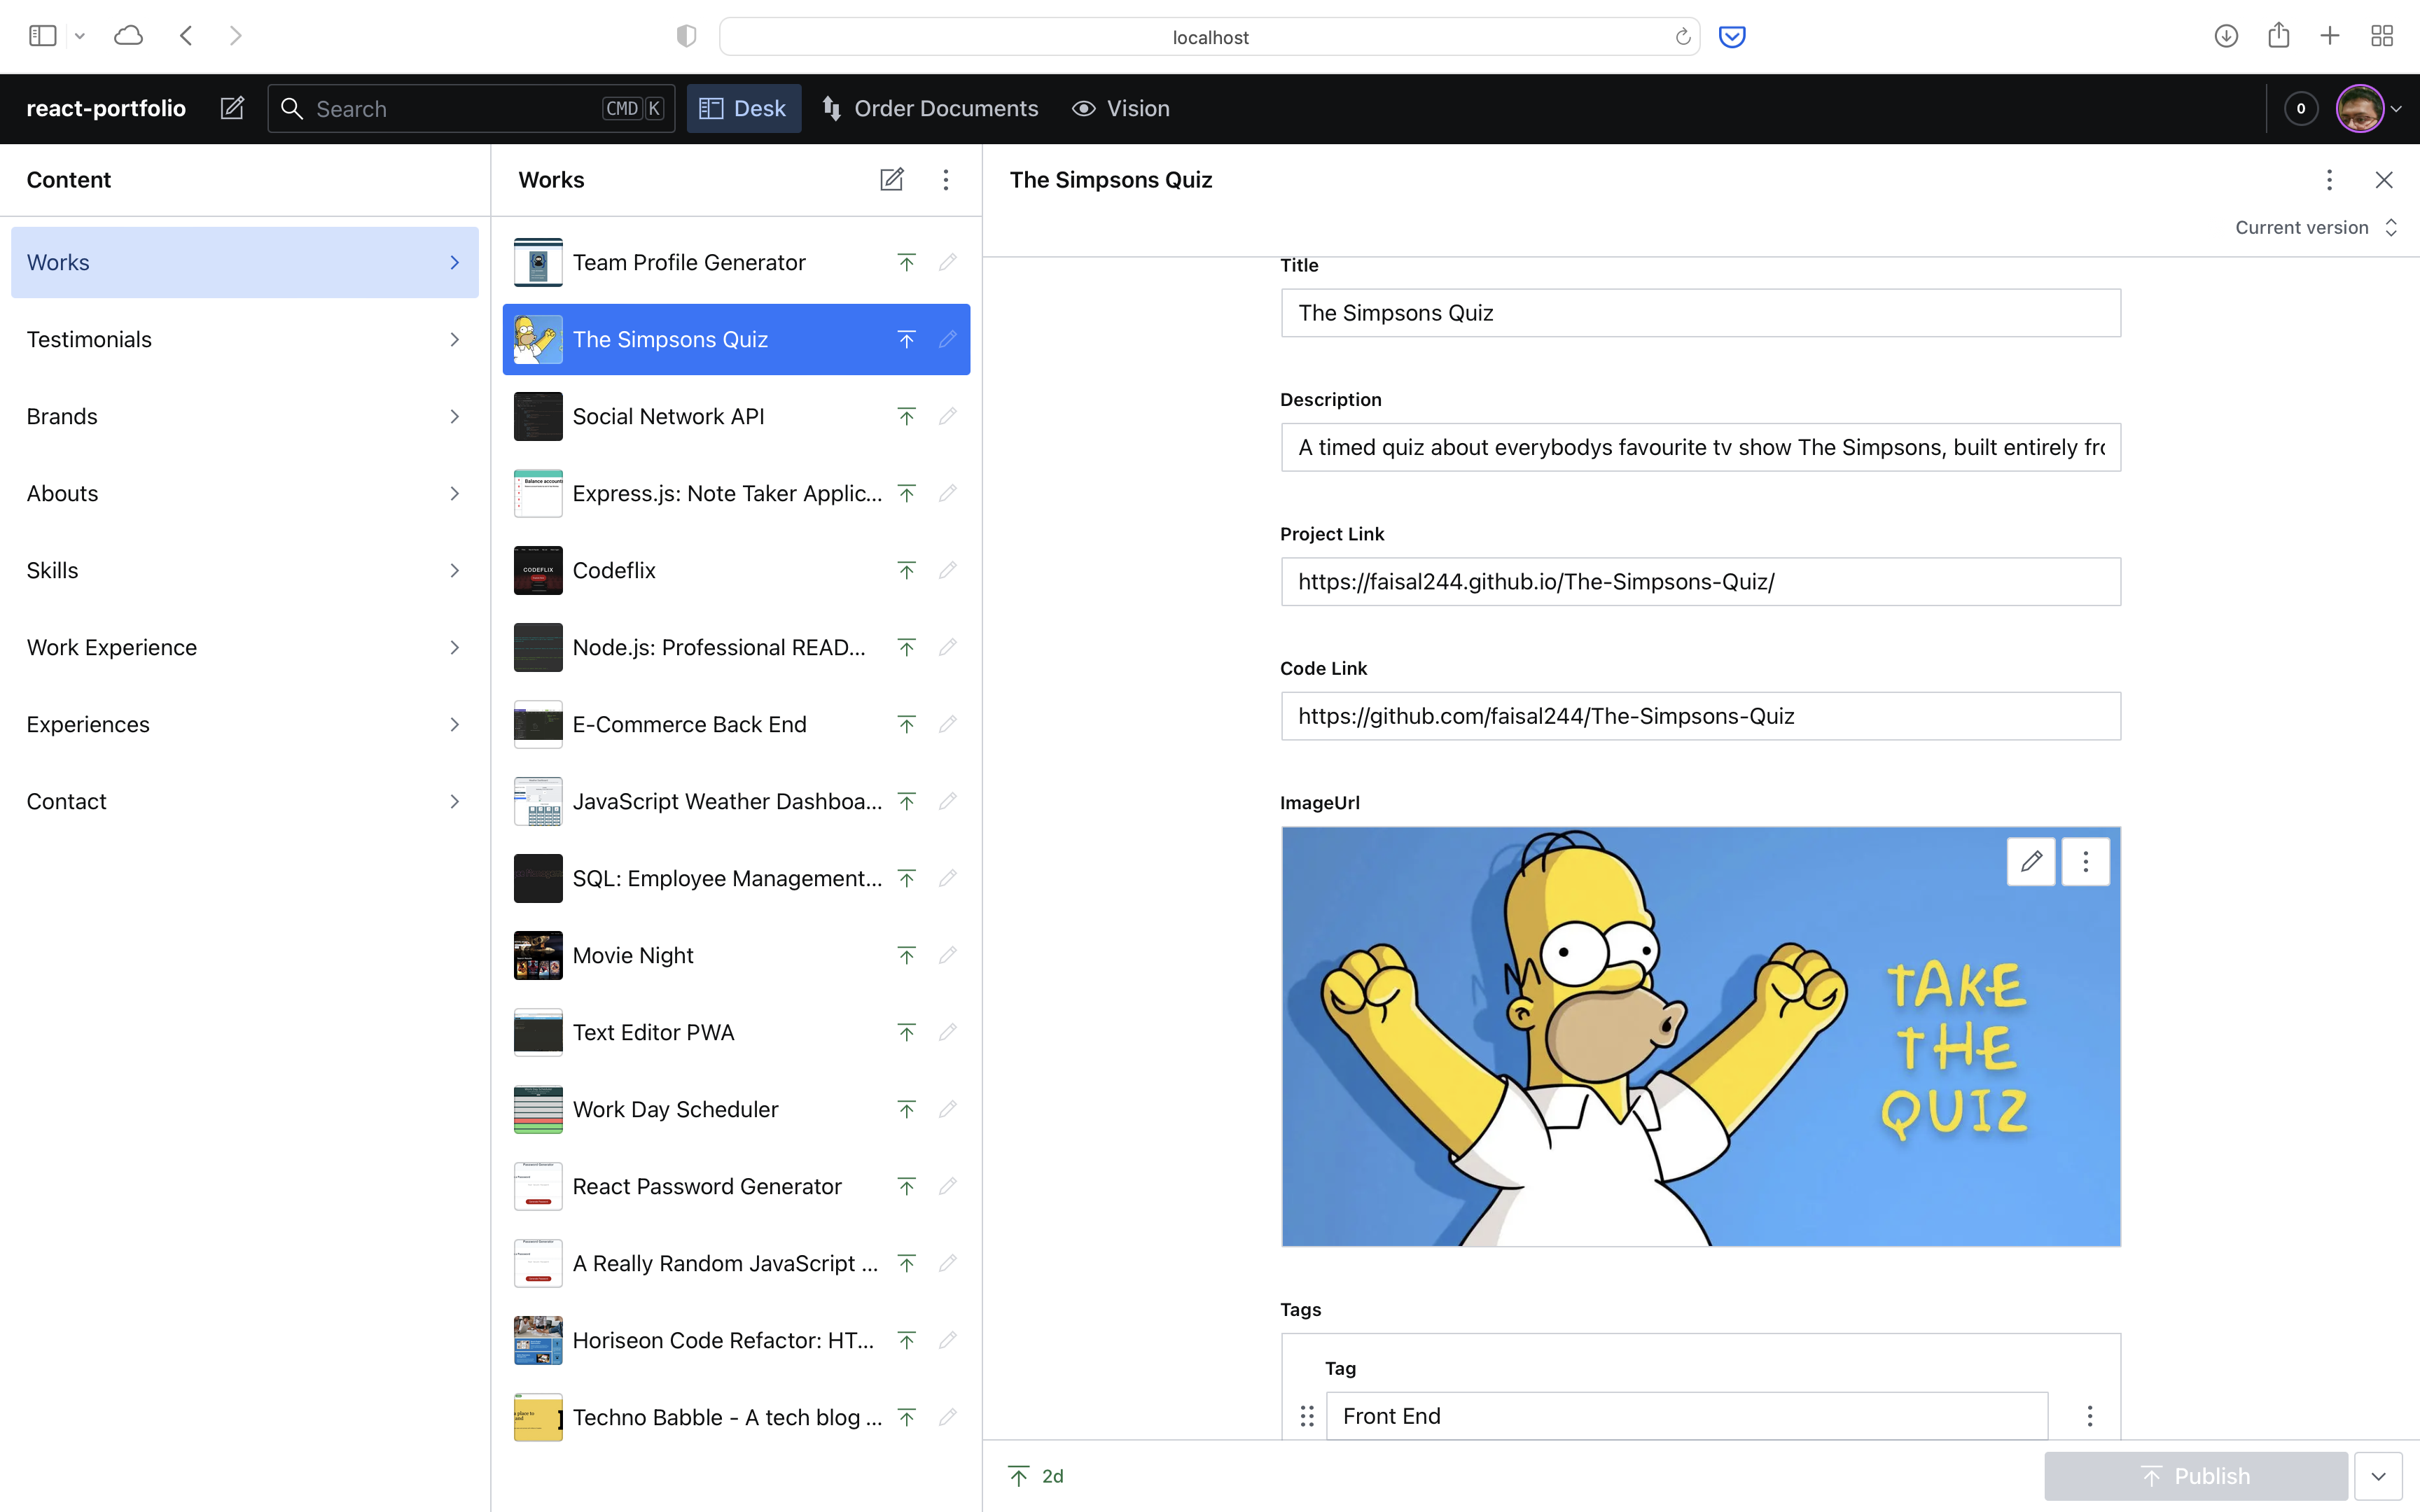Open the Works panel overflow three-dot menu
Image resolution: width=2420 pixels, height=1512 pixels.
[x=946, y=179]
